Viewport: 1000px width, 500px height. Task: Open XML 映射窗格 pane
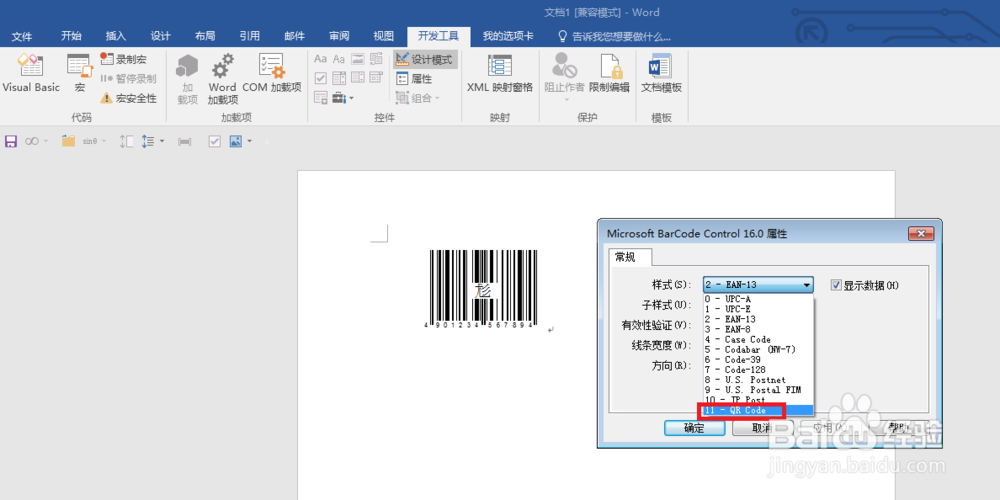click(x=500, y=73)
